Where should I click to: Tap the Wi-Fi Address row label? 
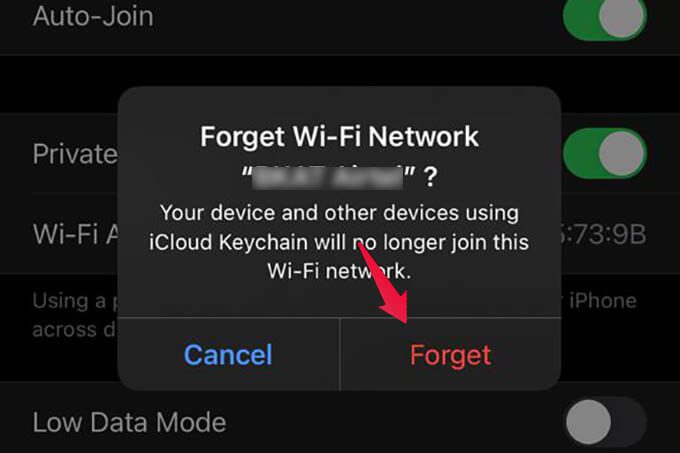click(x=76, y=234)
